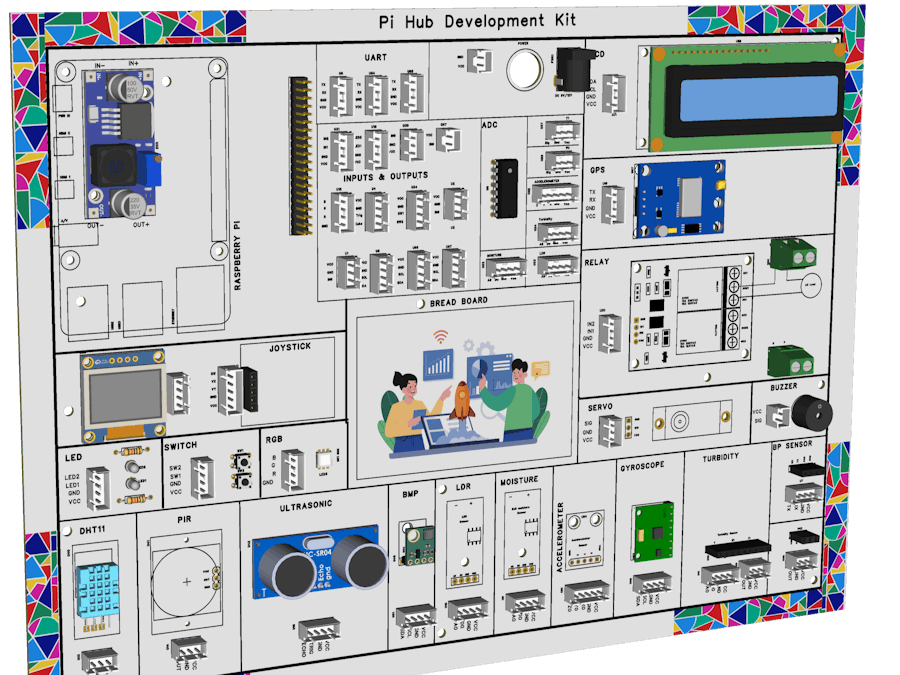The width and height of the screenshot is (900, 675).
Task: Click the DHT11 label
Action: pos(92,530)
